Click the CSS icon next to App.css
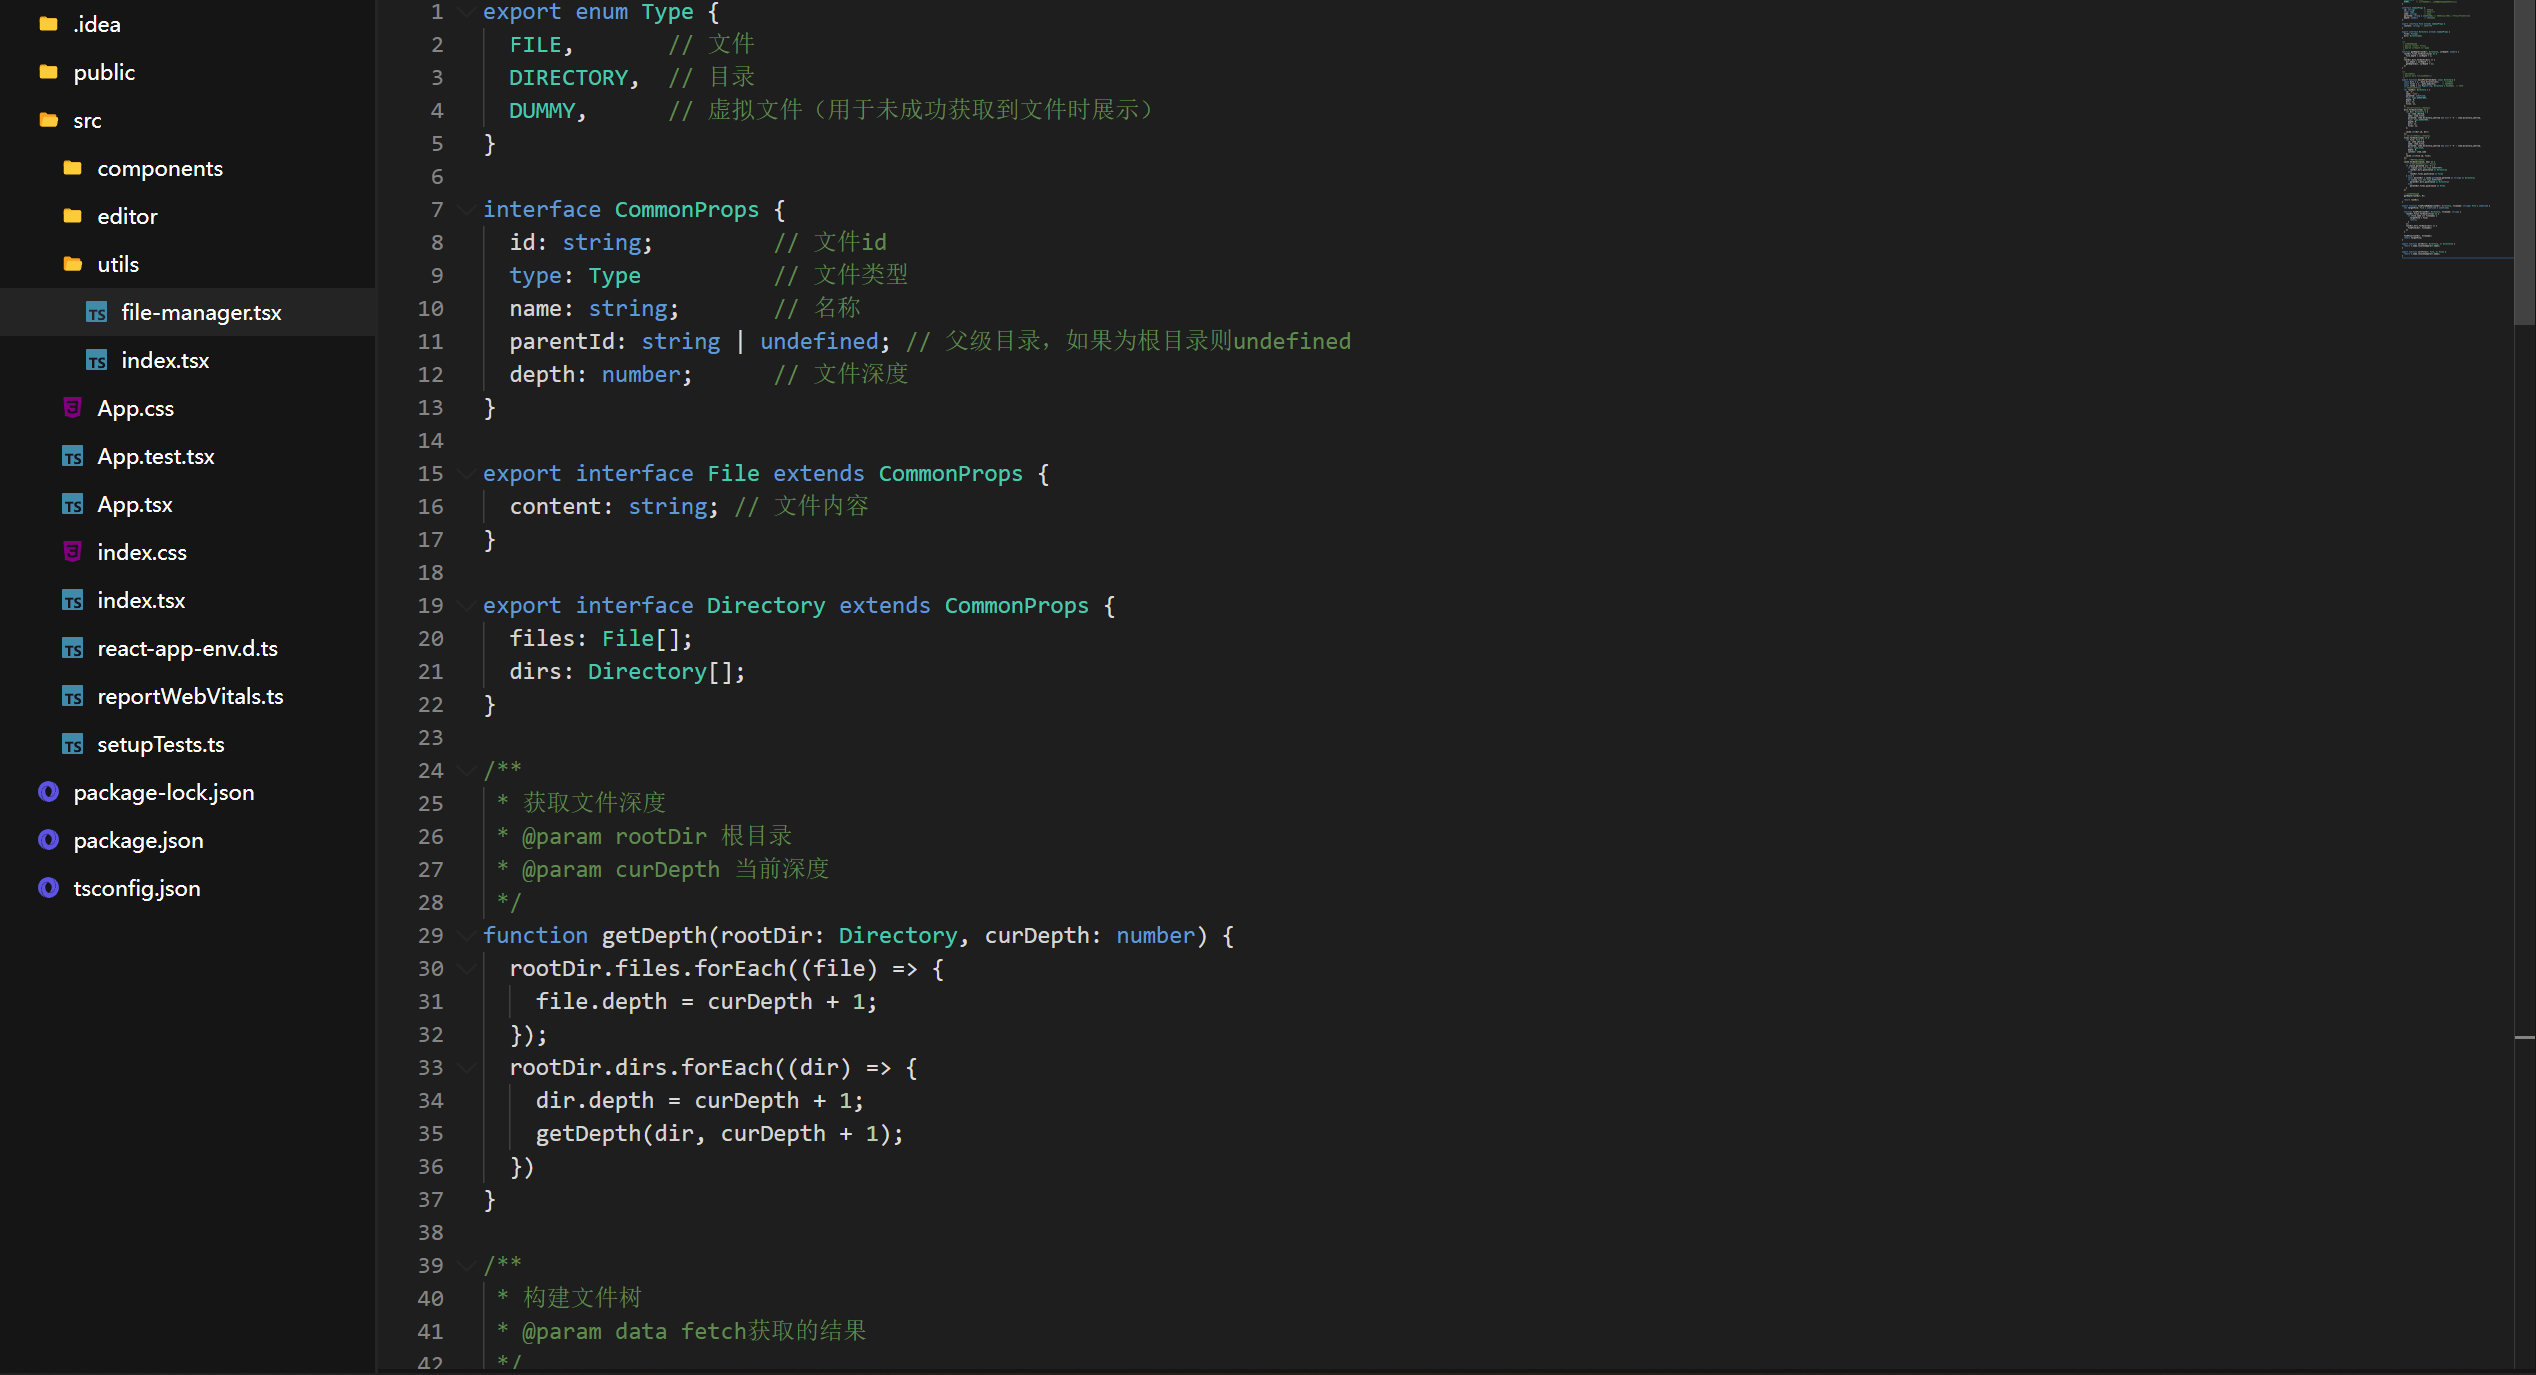This screenshot has width=2536, height=1375. pos(72,408)
